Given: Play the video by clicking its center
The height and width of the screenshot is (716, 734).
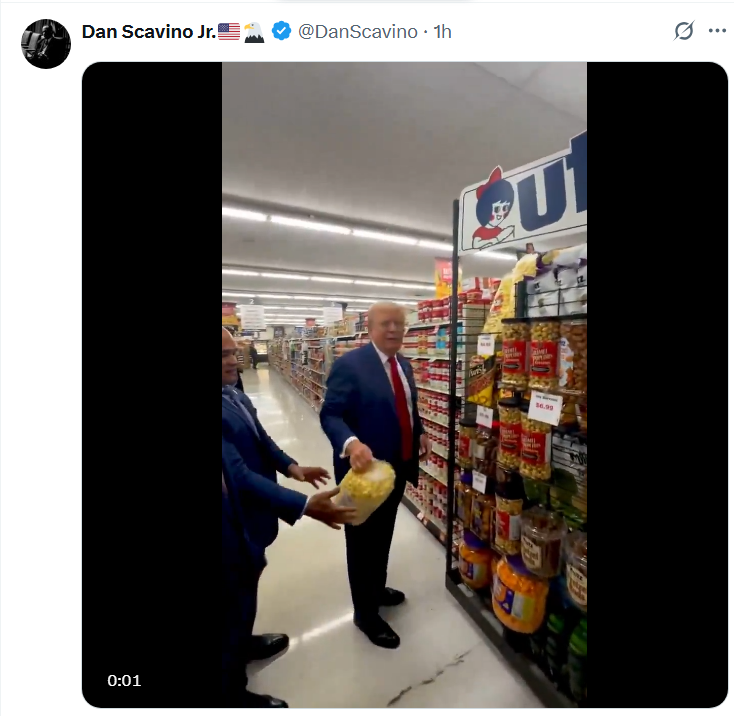Looking at the screenshot, I should [x=404, y=385].
